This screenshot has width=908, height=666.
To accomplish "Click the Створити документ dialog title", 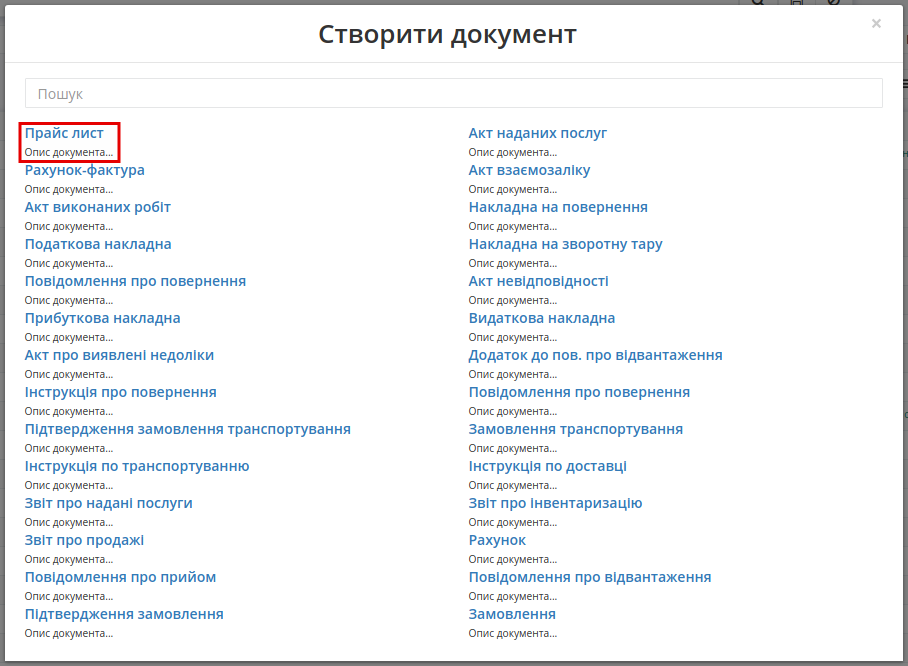I will pyautogui.click(x=447, y=34).
